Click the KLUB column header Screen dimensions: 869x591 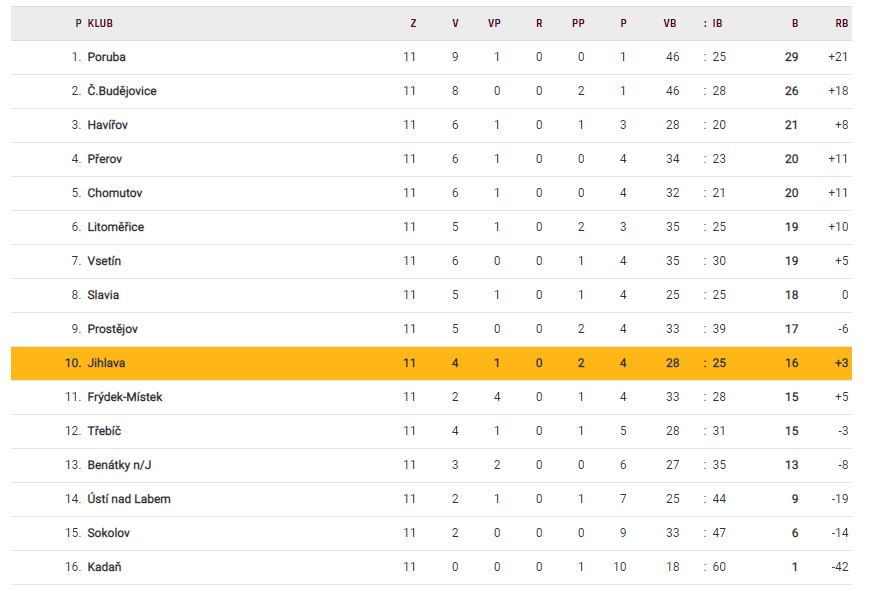[101, 23]
